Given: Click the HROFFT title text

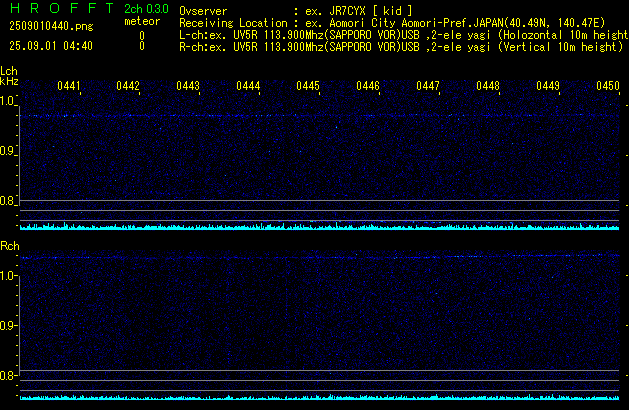Looking at the screenshot, I should (62, 8).
